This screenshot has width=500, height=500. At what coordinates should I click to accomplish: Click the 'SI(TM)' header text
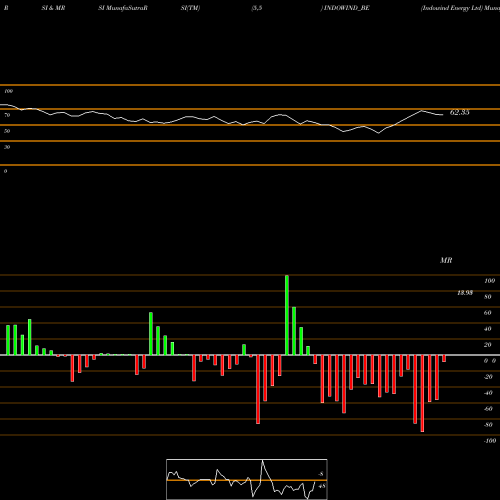[190, 8]
